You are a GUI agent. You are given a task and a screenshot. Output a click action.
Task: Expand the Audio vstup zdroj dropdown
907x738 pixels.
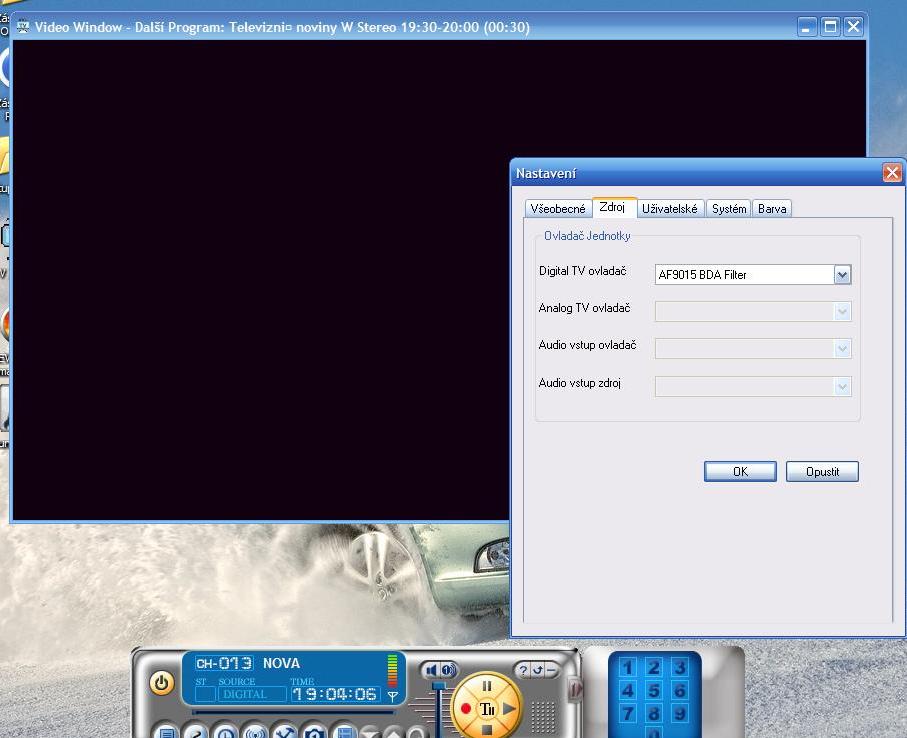pyautogui.click(x=842, y=386)
